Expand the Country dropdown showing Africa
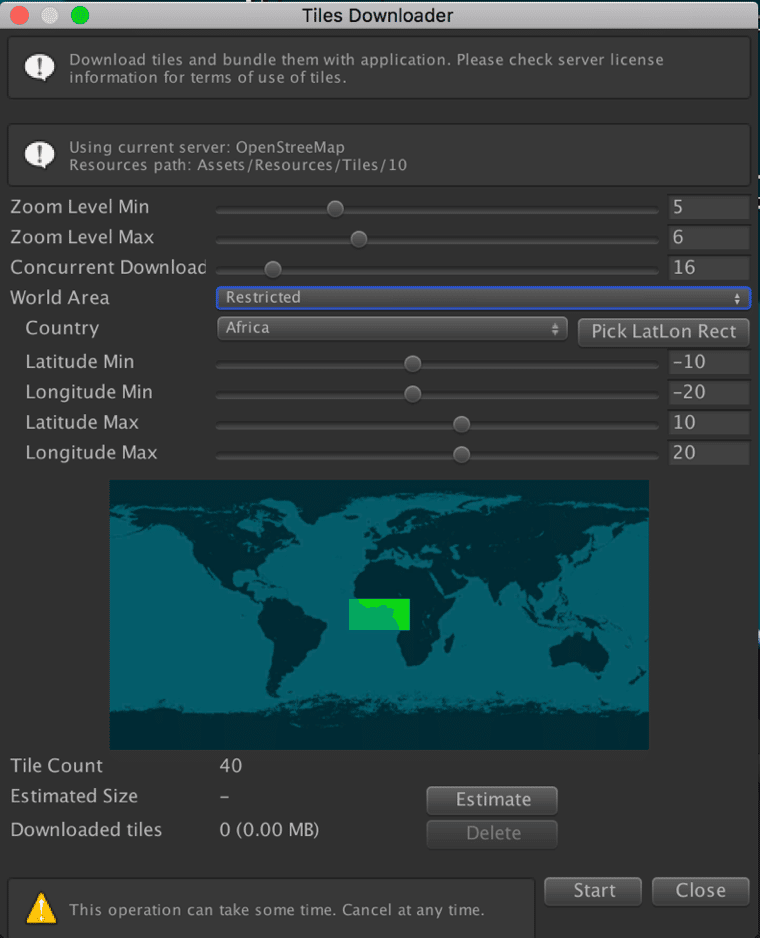Viewport: 760px width, 938px height. point(392,328)
